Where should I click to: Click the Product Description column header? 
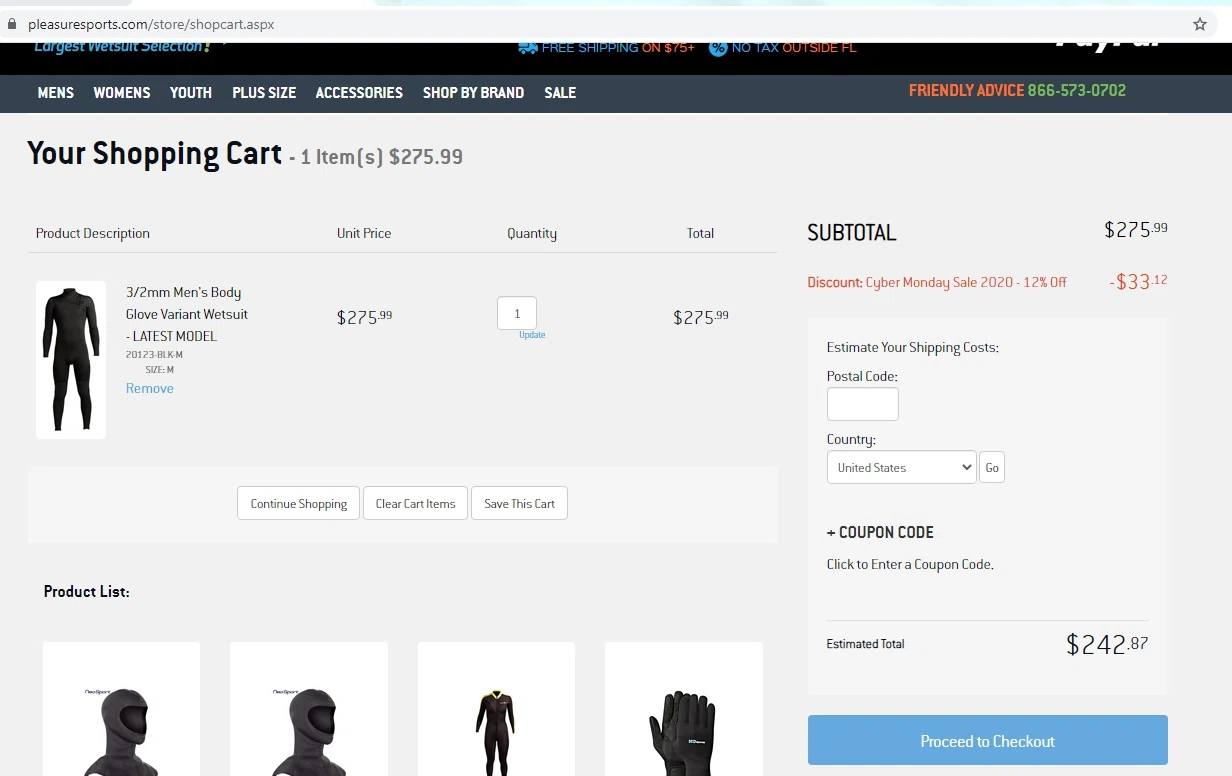pos(93,233)
